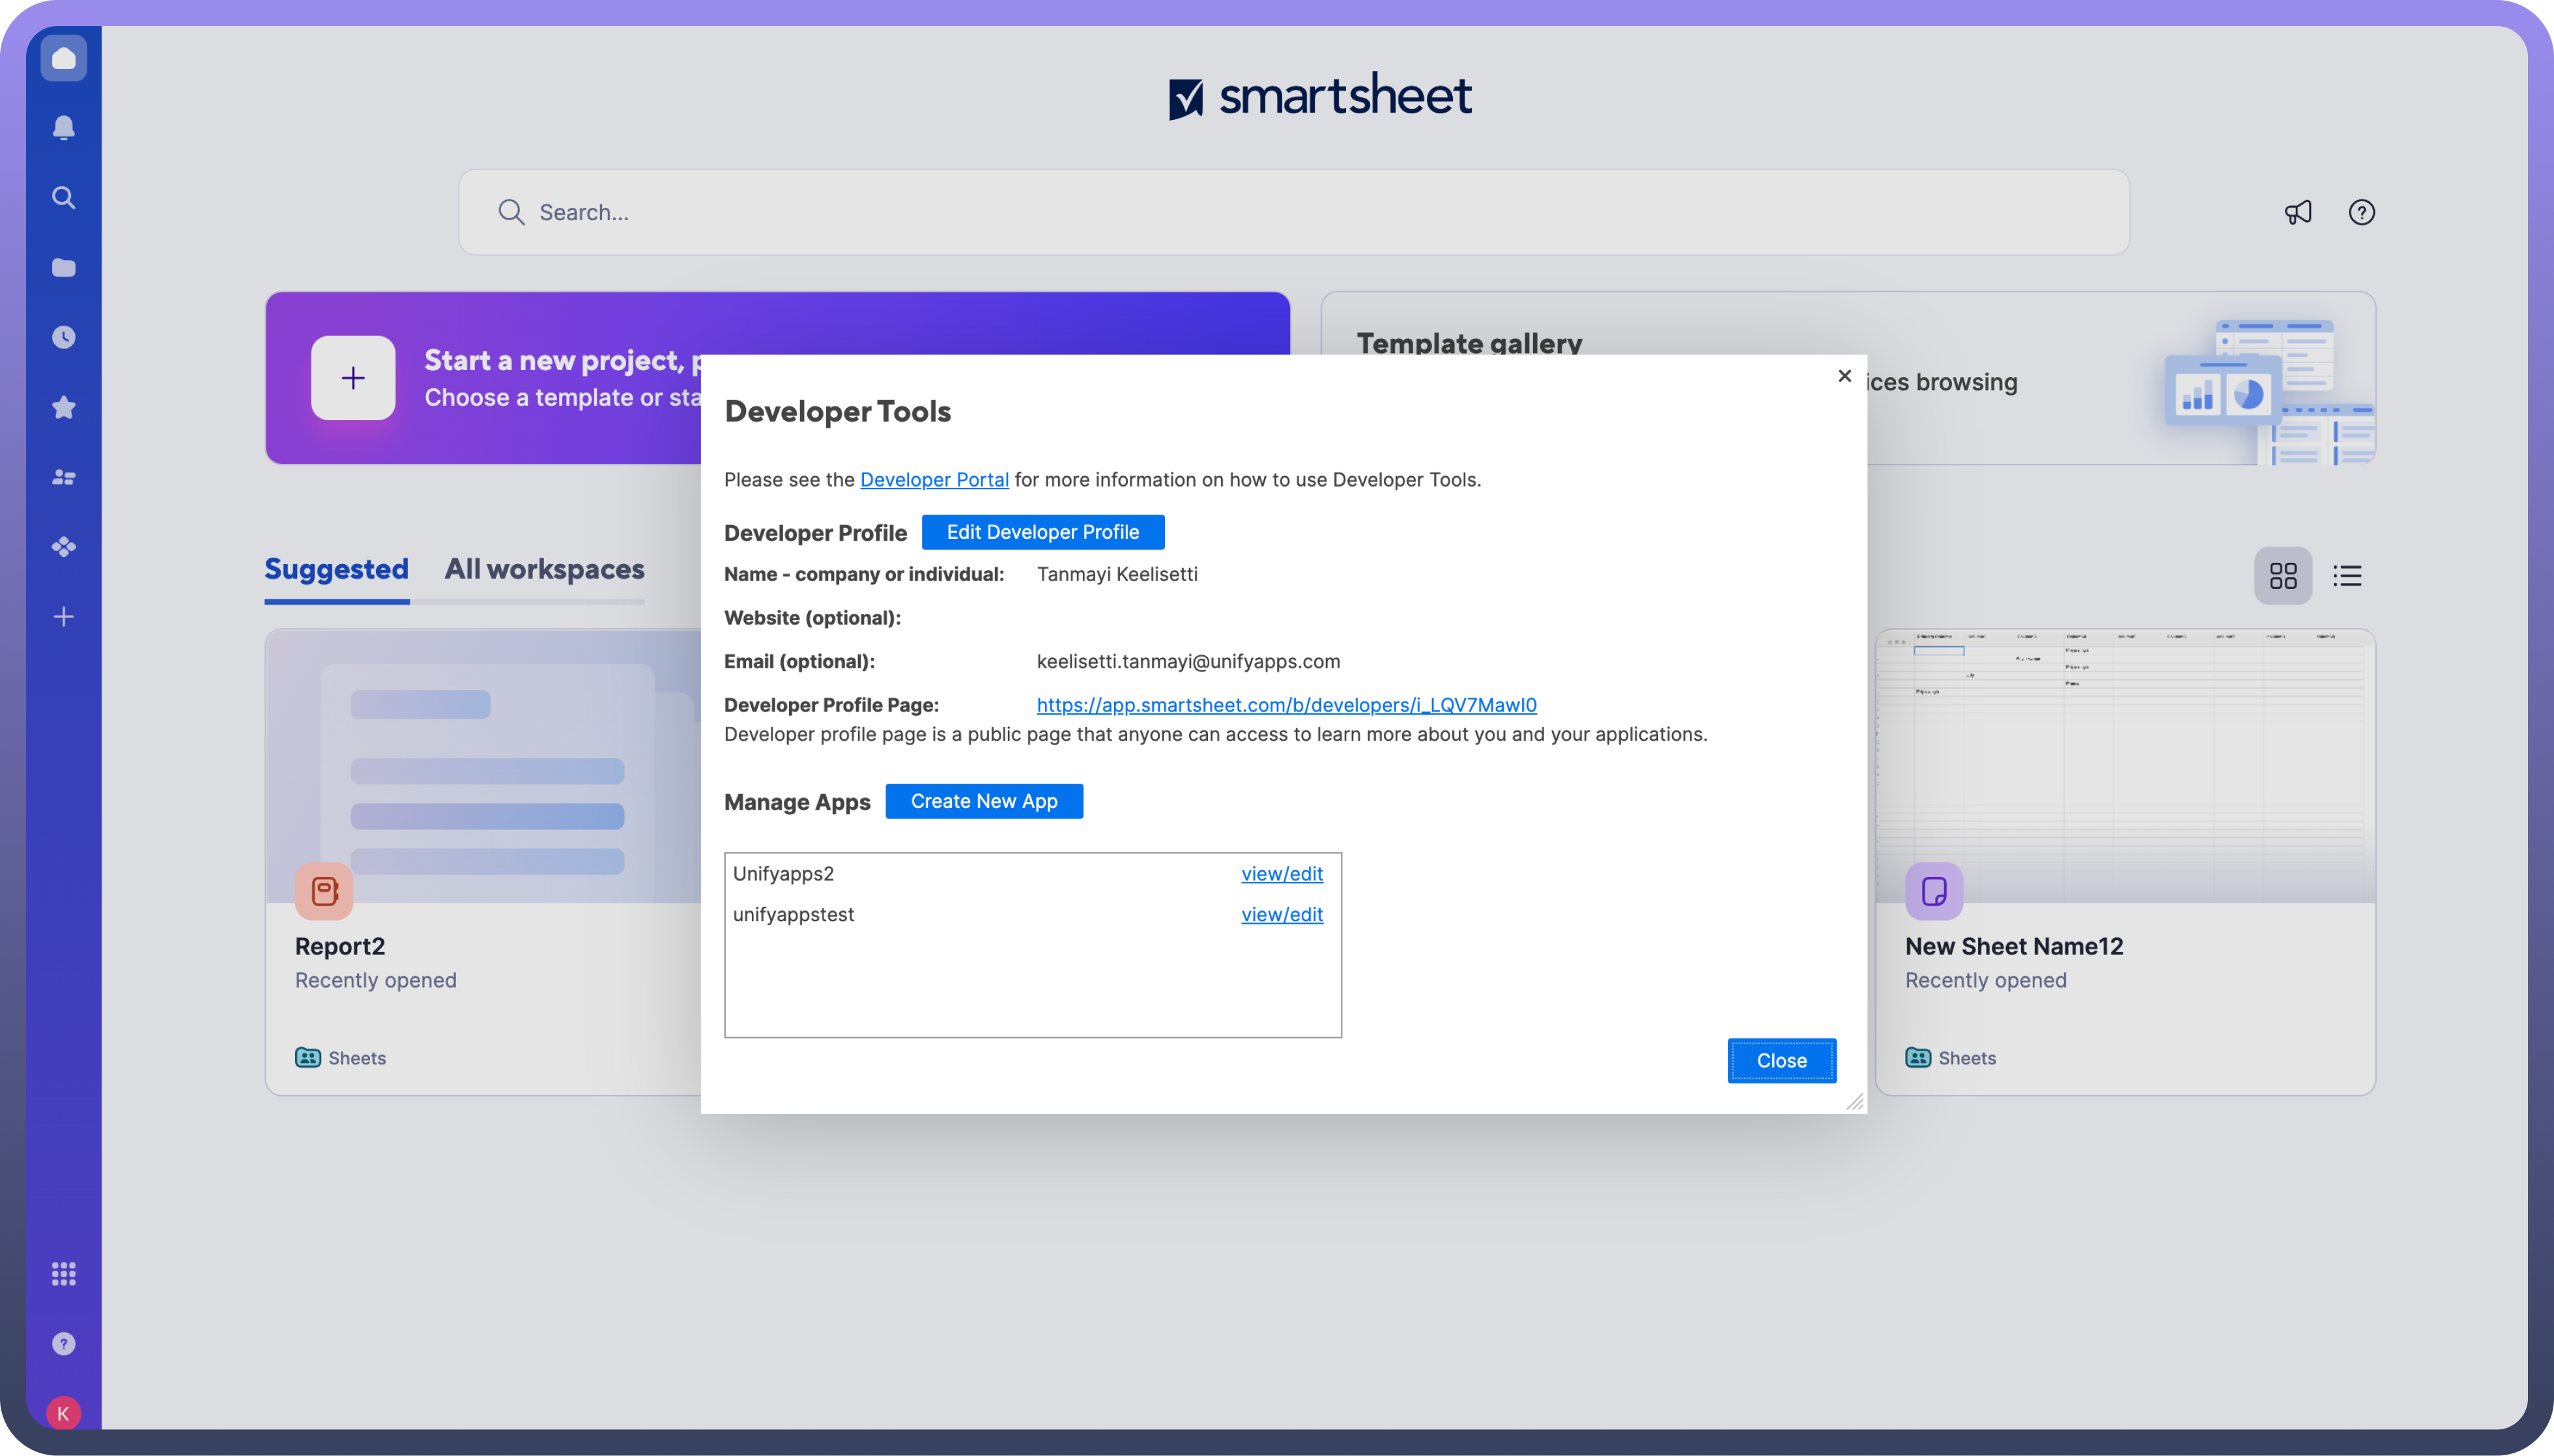
Task: Open the Launcher grid icon
Action: (x=63, y=1274)
